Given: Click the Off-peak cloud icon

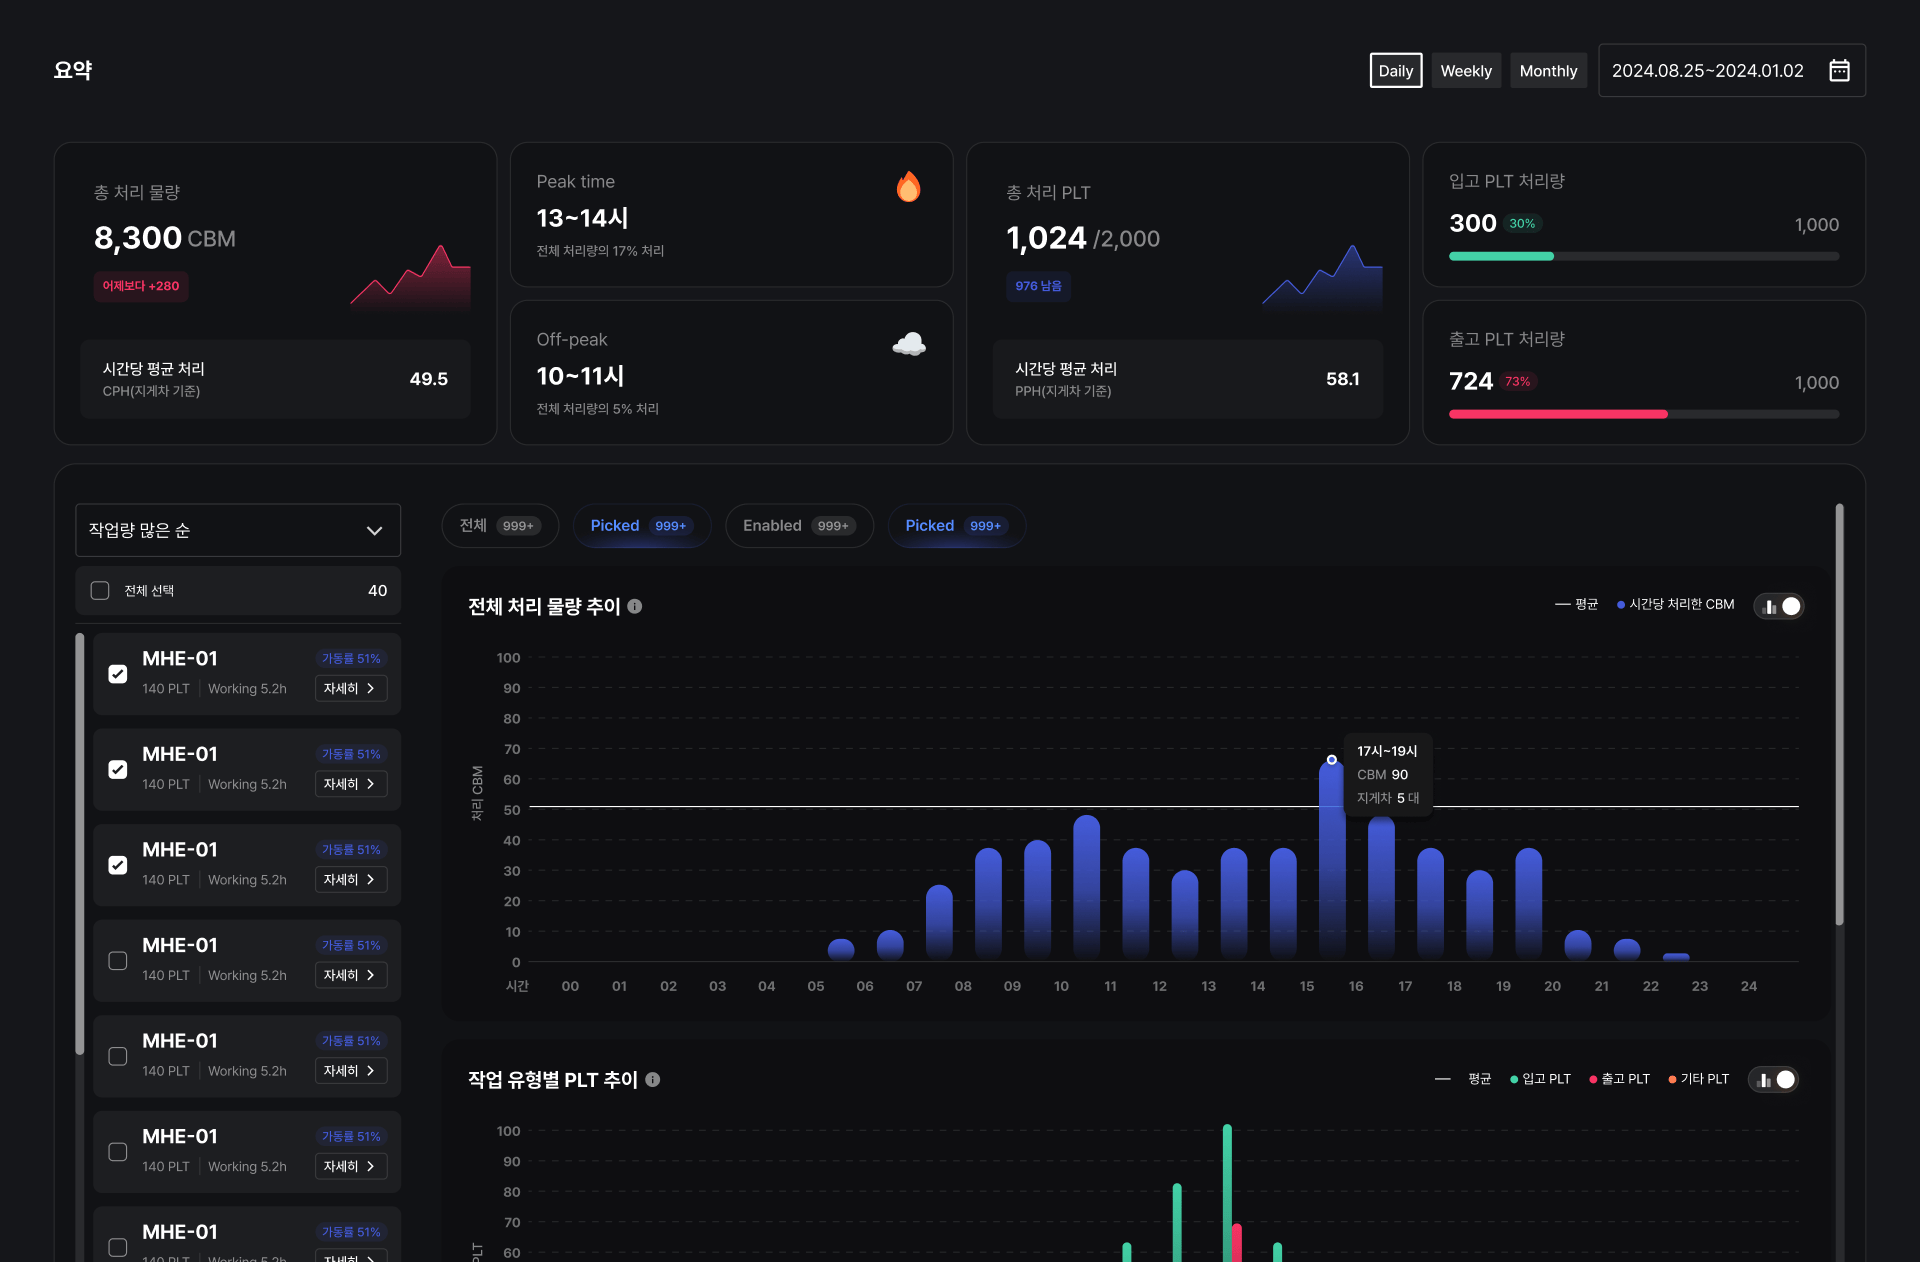Looking at the screenshot, I should [x=908, y=344].
